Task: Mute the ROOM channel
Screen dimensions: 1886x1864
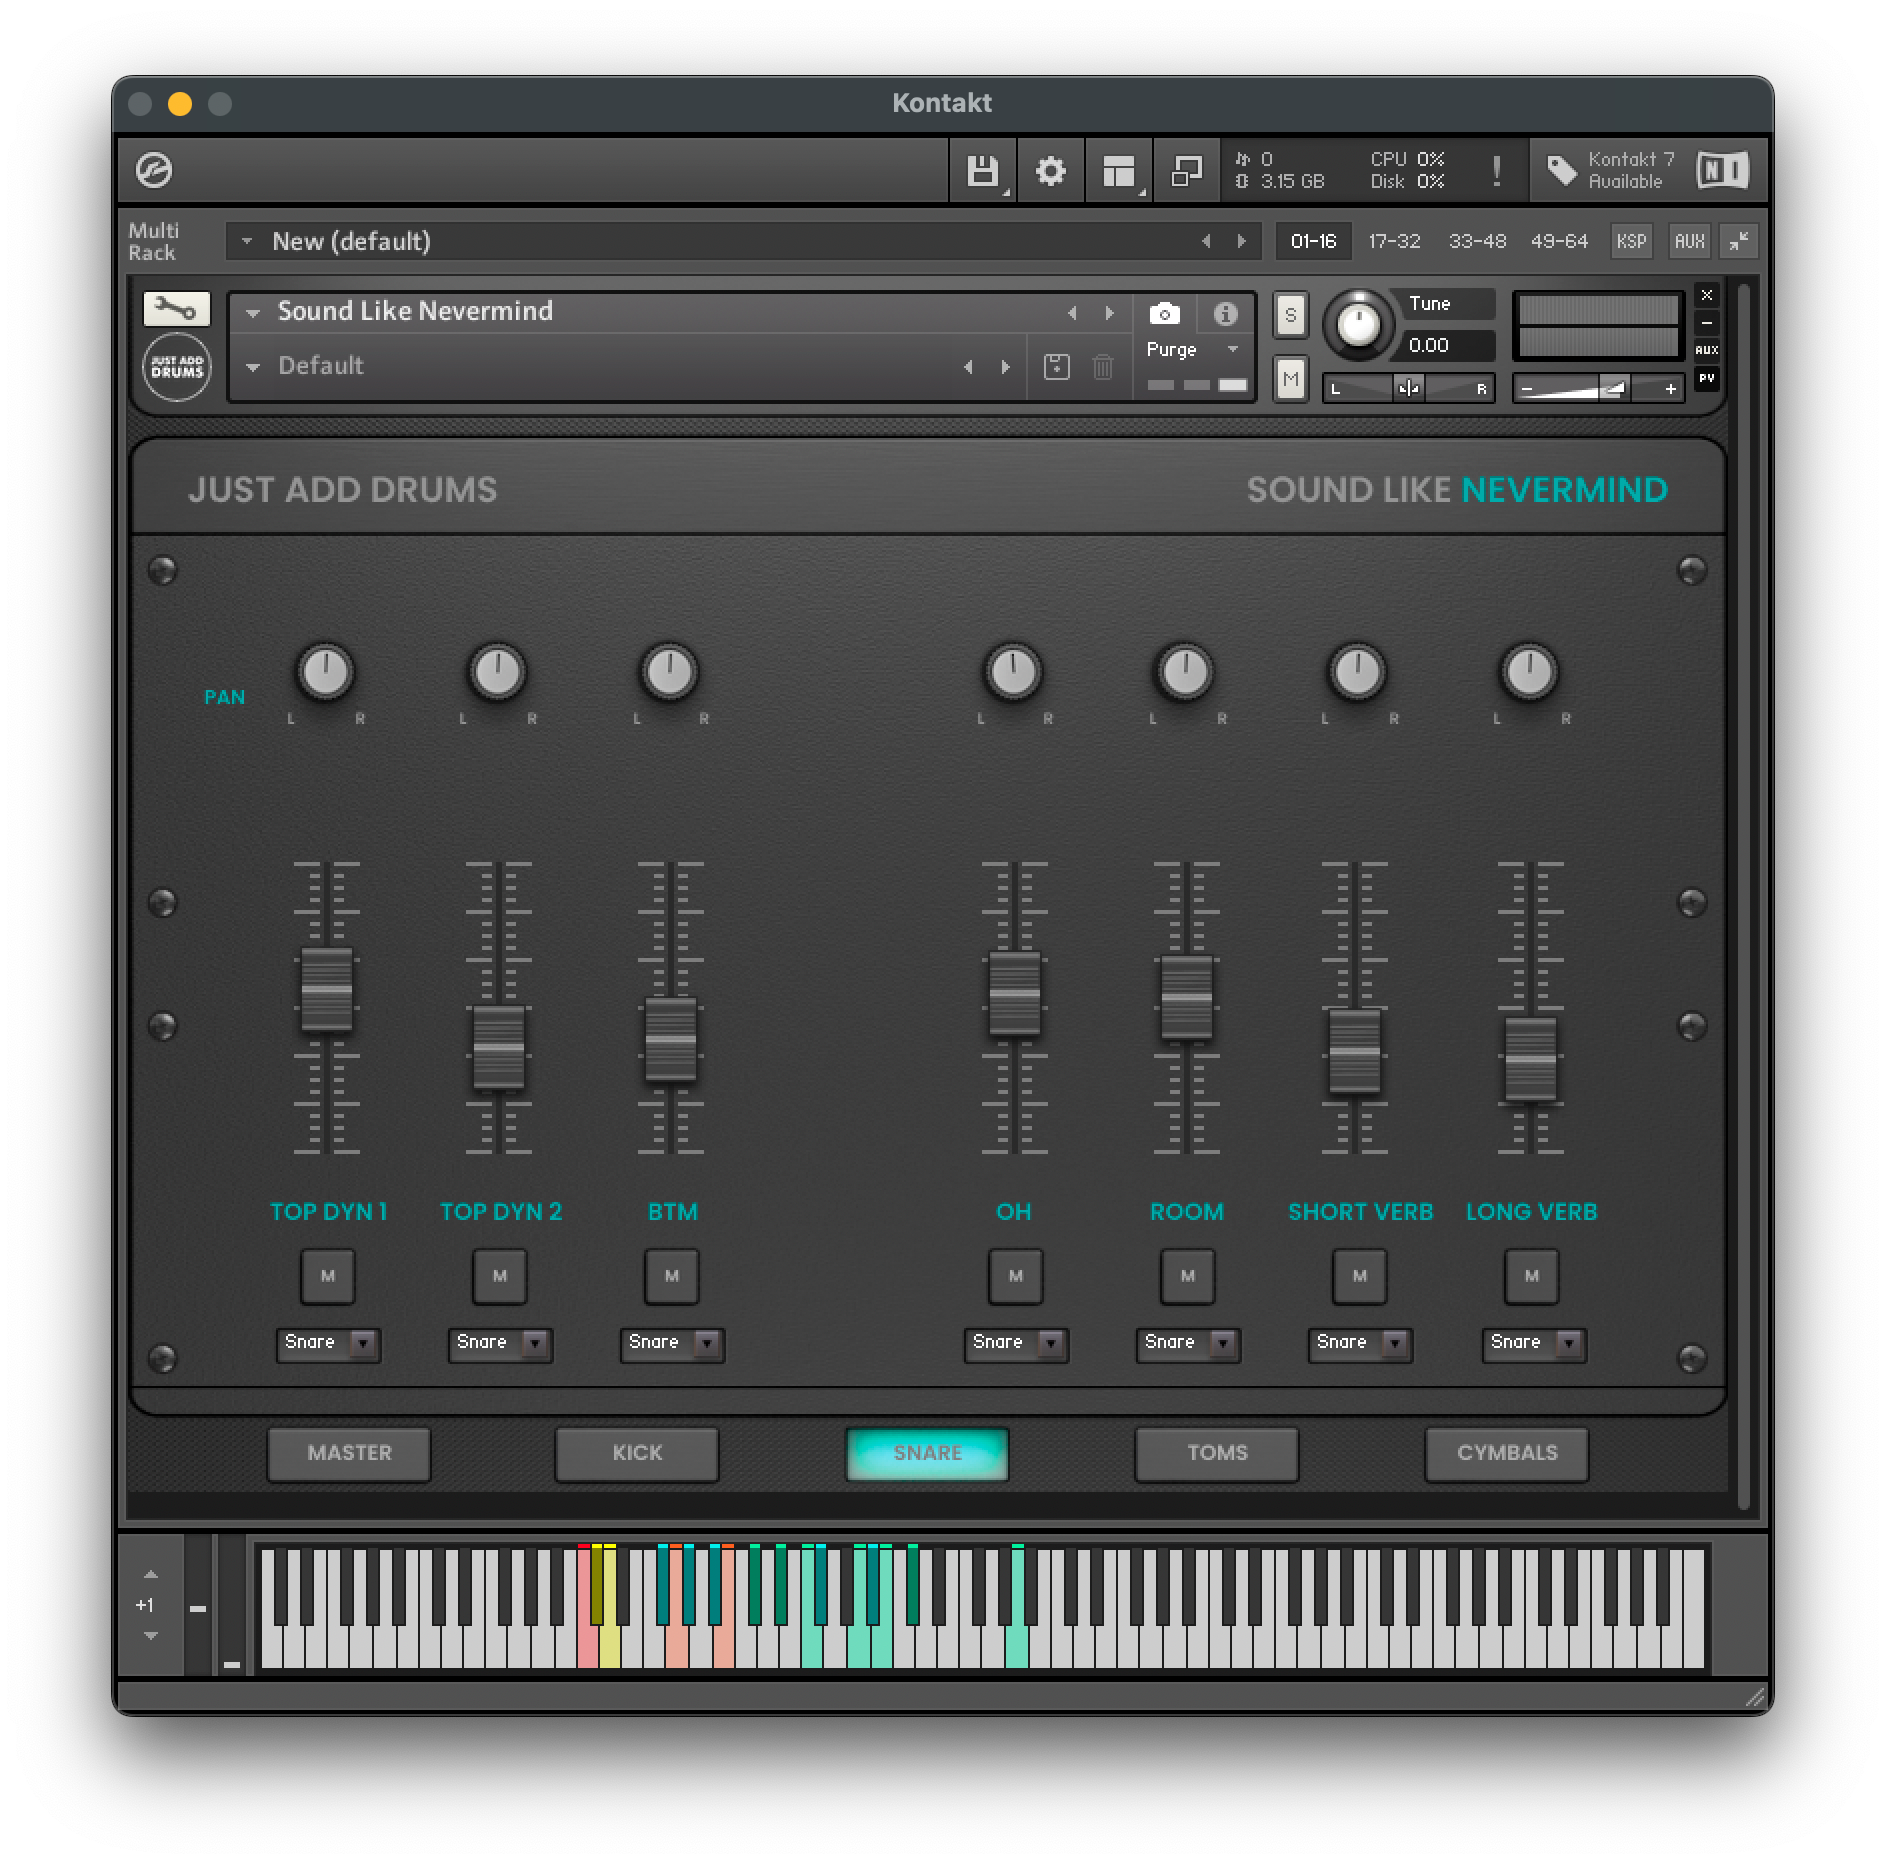Action: pyautogui.click(x=1188, y=1276)
